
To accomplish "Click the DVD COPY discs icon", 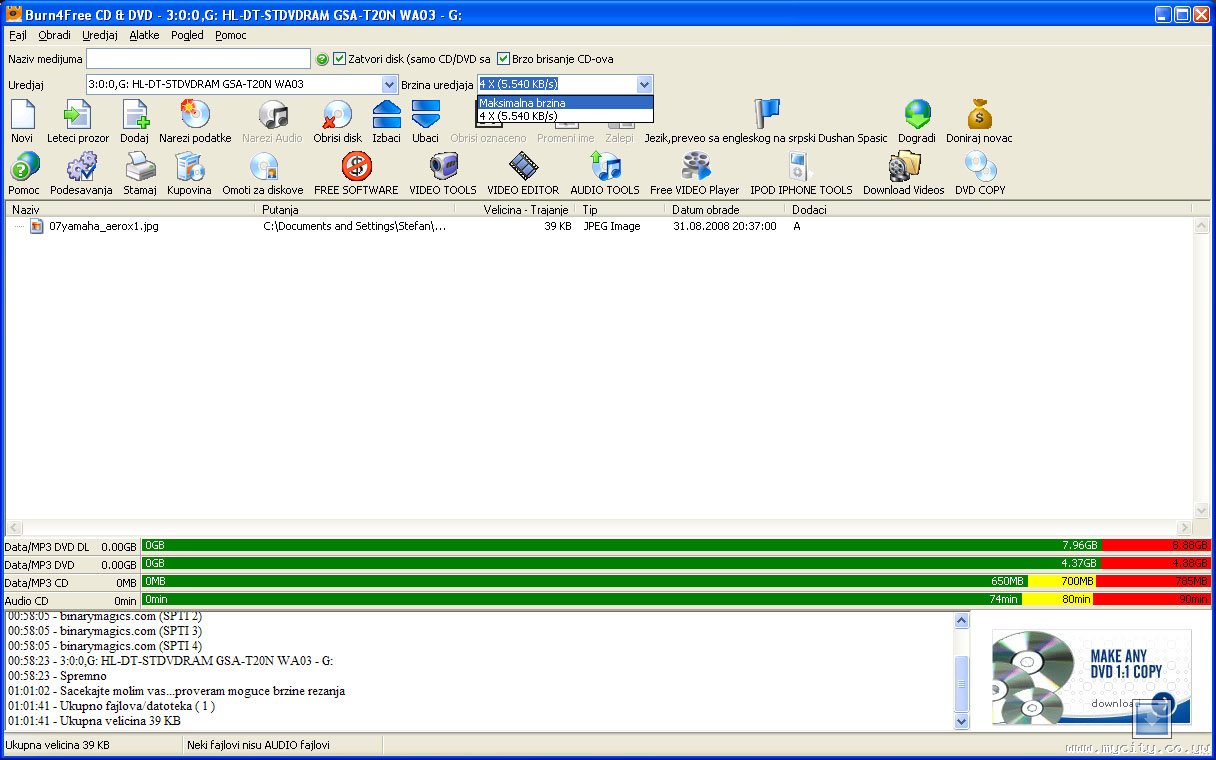I will pos(980,166).
